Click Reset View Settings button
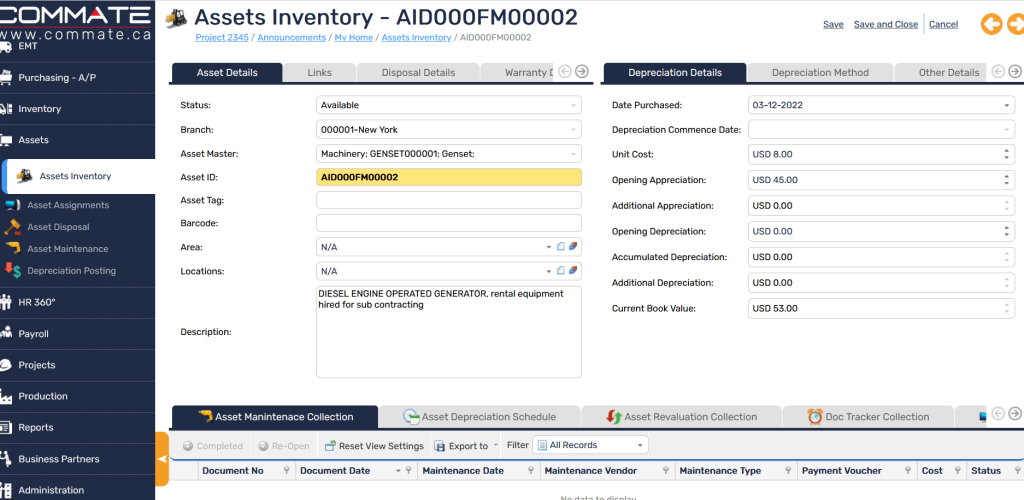The image size is (1024, 500). [374, 446]
